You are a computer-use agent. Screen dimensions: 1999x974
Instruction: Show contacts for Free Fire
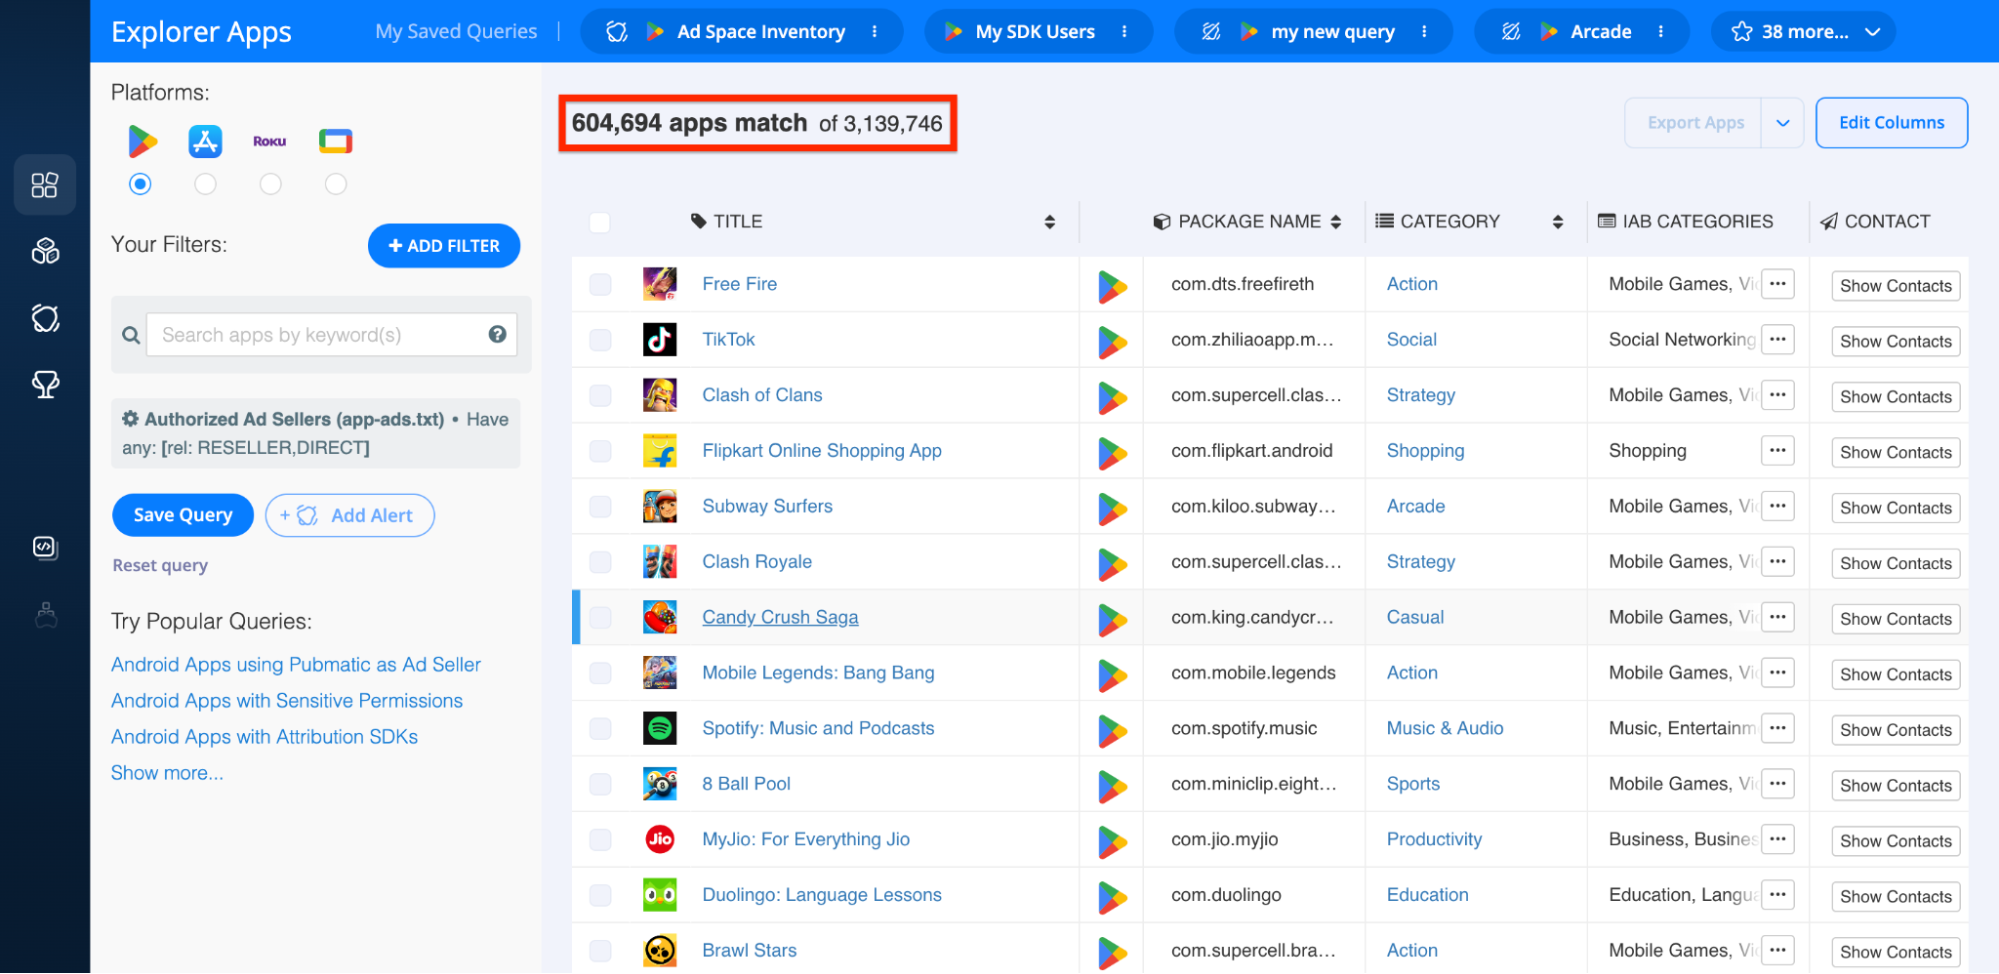pos(1896,286)
